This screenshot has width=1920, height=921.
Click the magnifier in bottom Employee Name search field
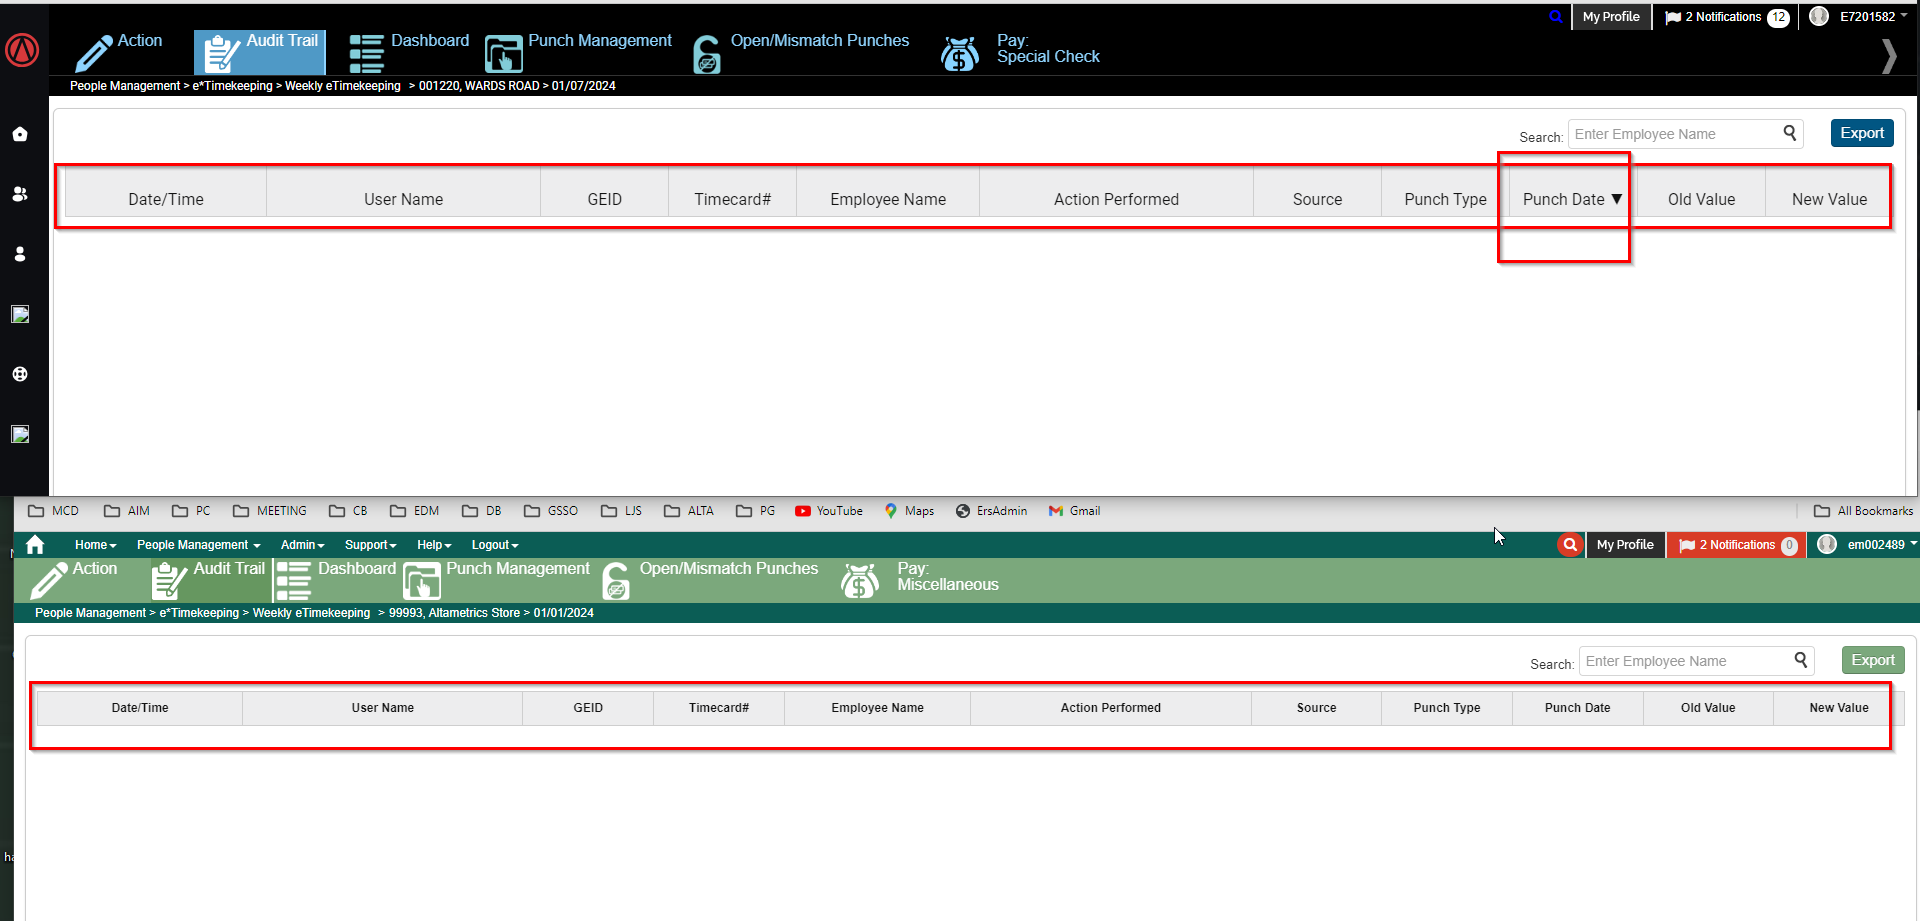1801,660
